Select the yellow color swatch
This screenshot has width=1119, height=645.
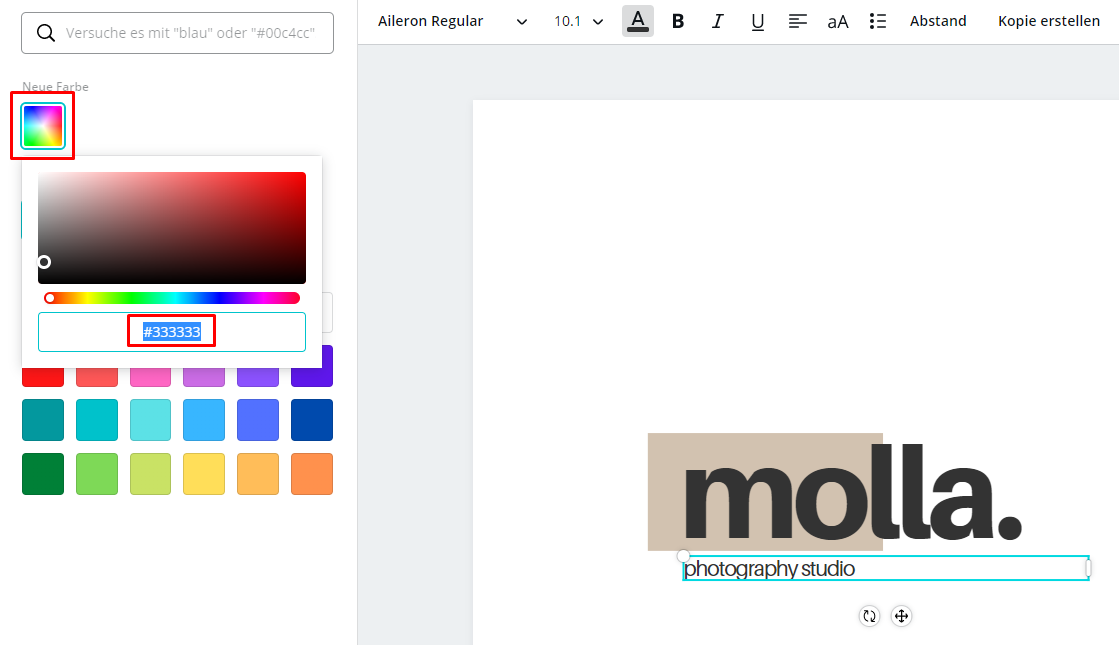[204, 474]
